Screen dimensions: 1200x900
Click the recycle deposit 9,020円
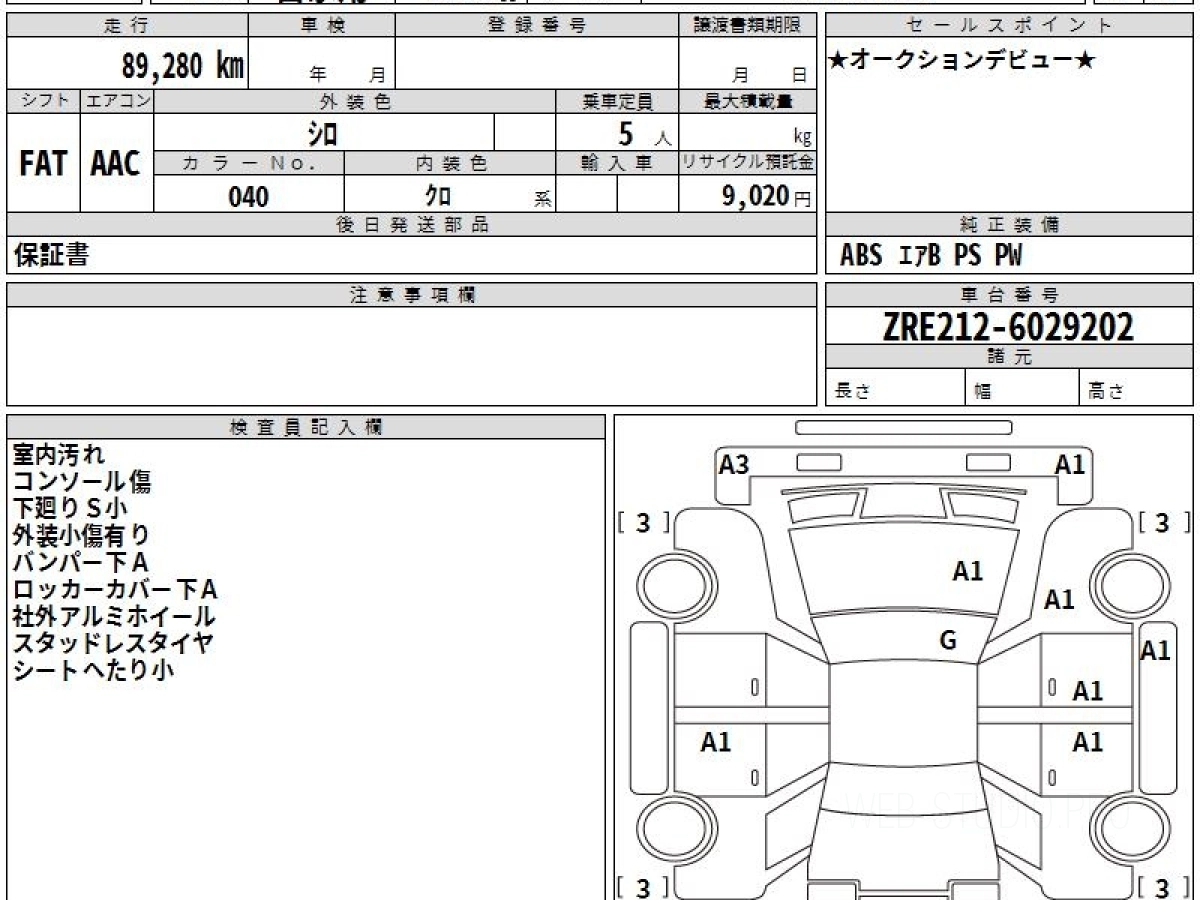pyautogui.click(x=767, y=196)
